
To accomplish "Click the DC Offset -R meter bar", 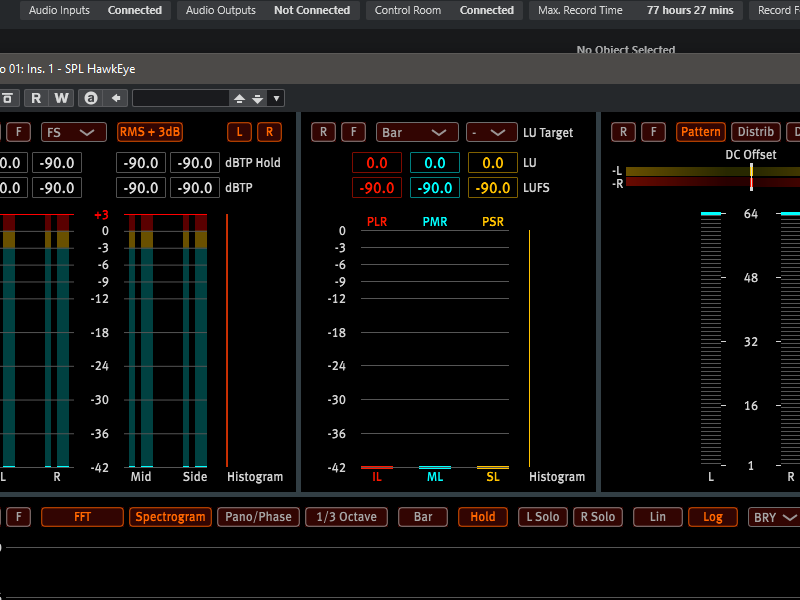I will pyautogui.click(x=713, y=182).
